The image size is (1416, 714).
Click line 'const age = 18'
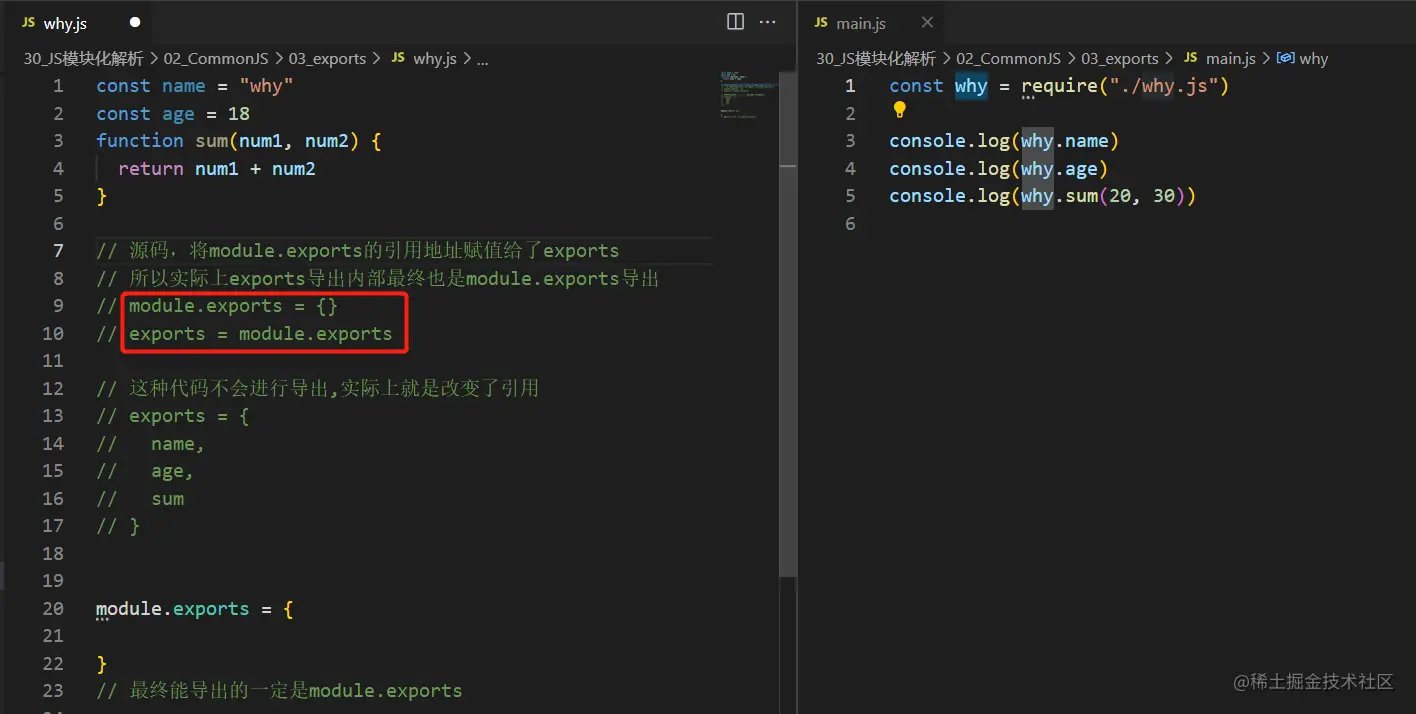pos(173,114)
